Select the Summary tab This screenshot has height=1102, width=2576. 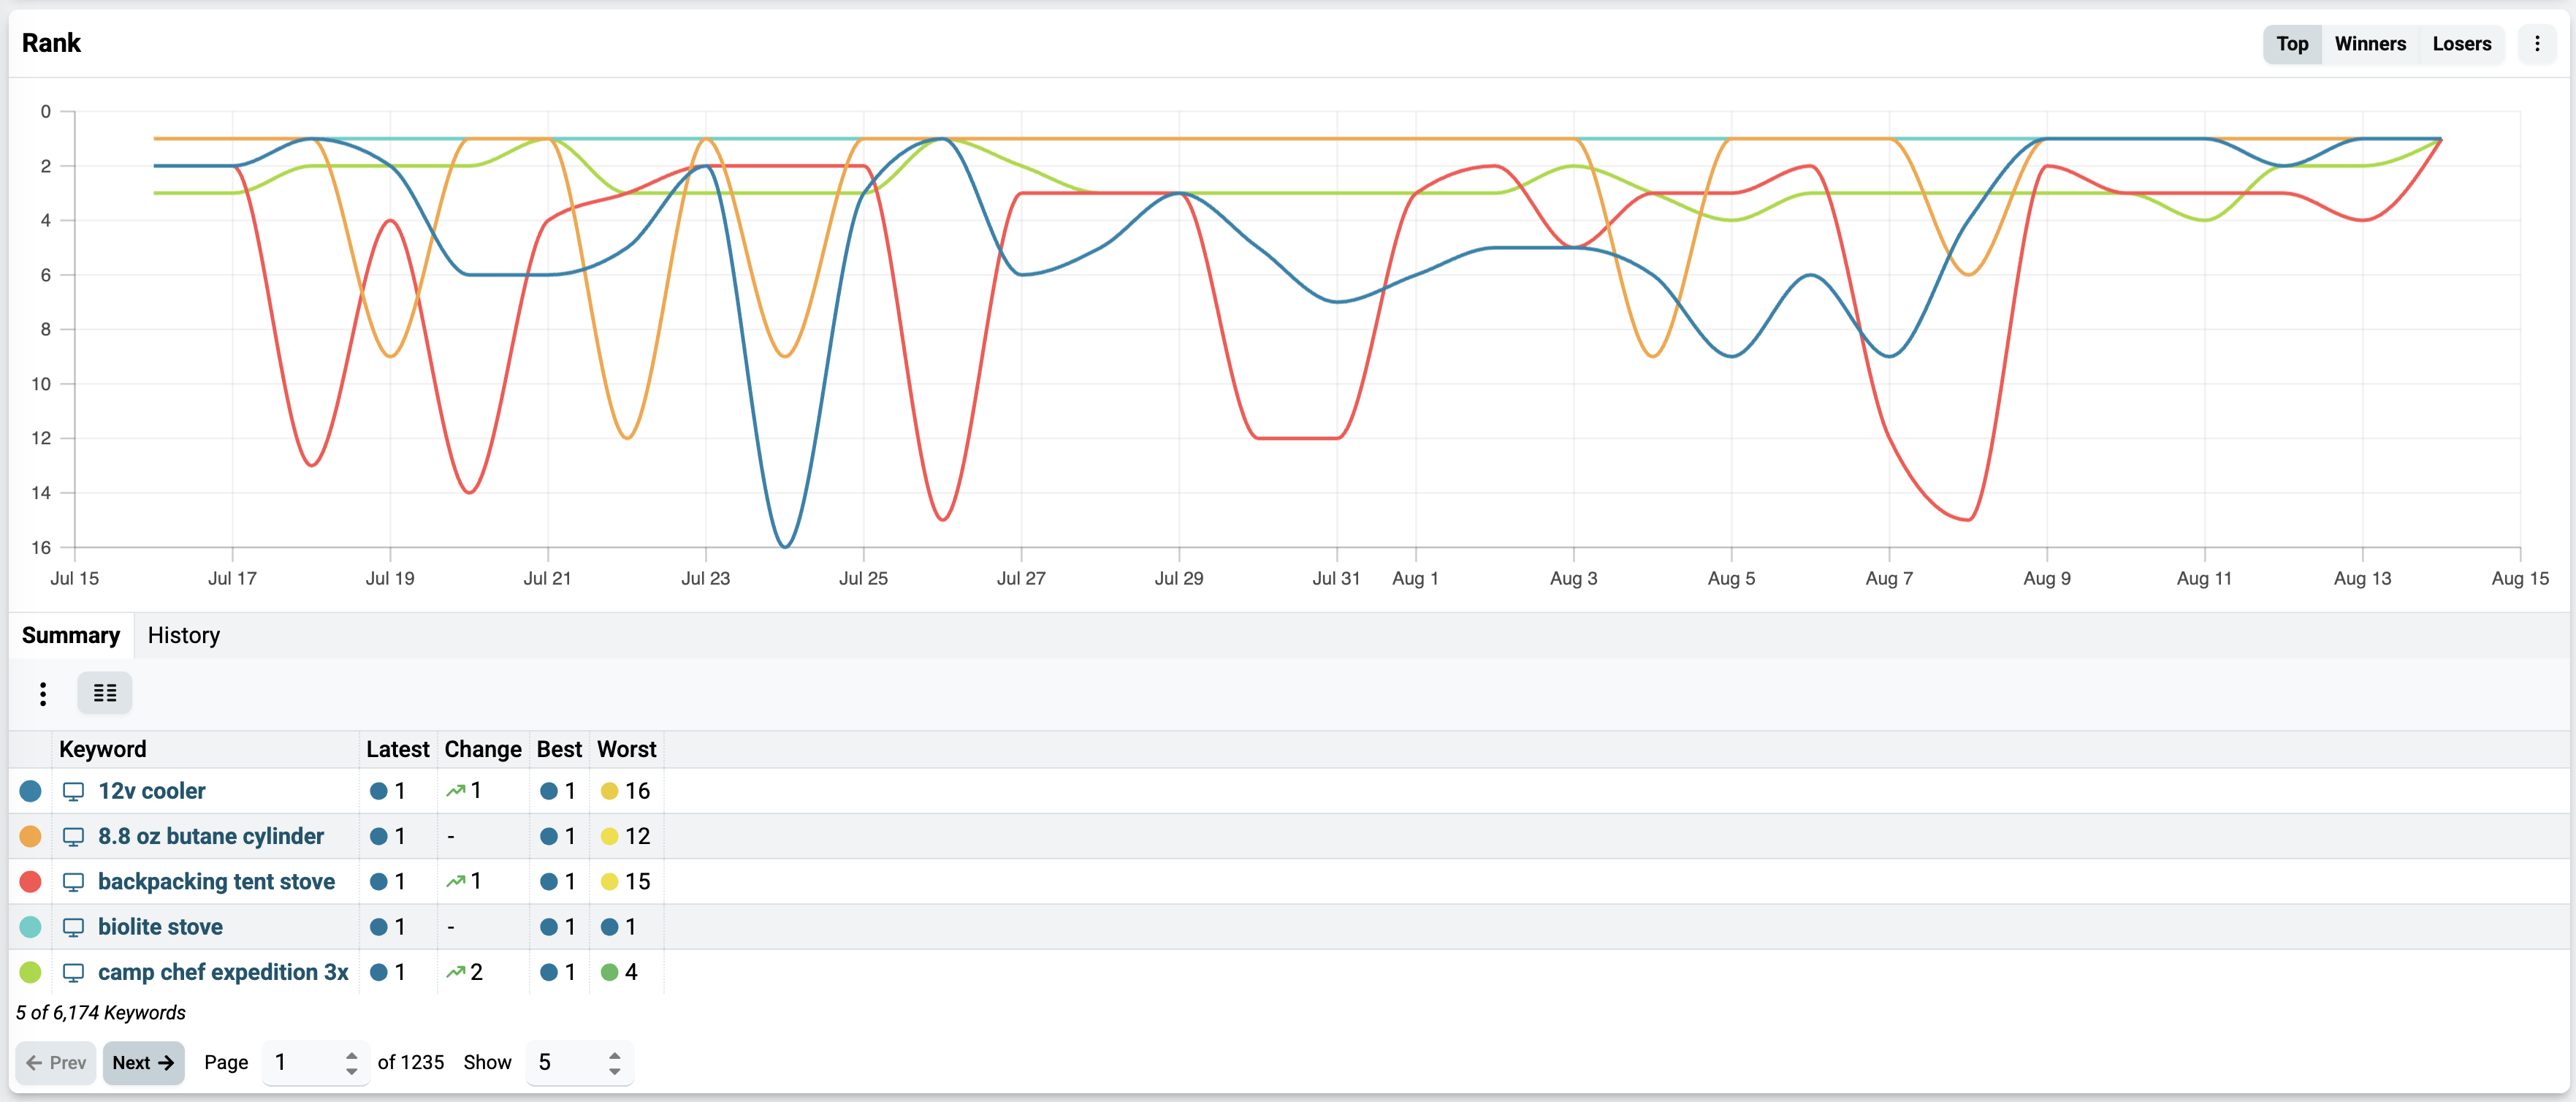tap(71, 635)
